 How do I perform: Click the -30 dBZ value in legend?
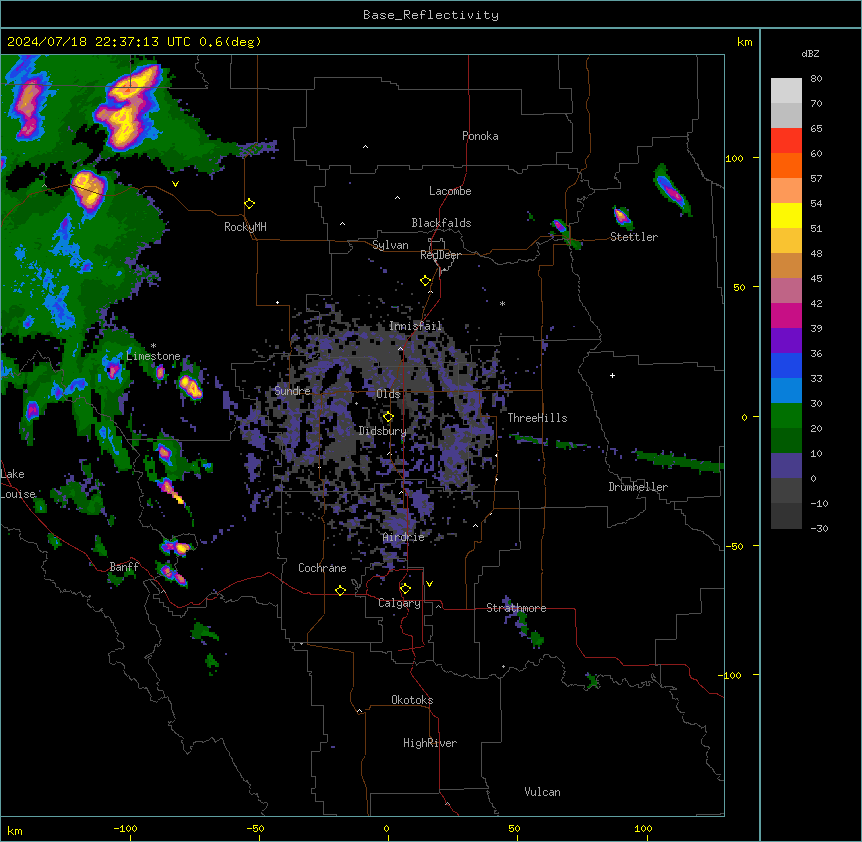819,528
